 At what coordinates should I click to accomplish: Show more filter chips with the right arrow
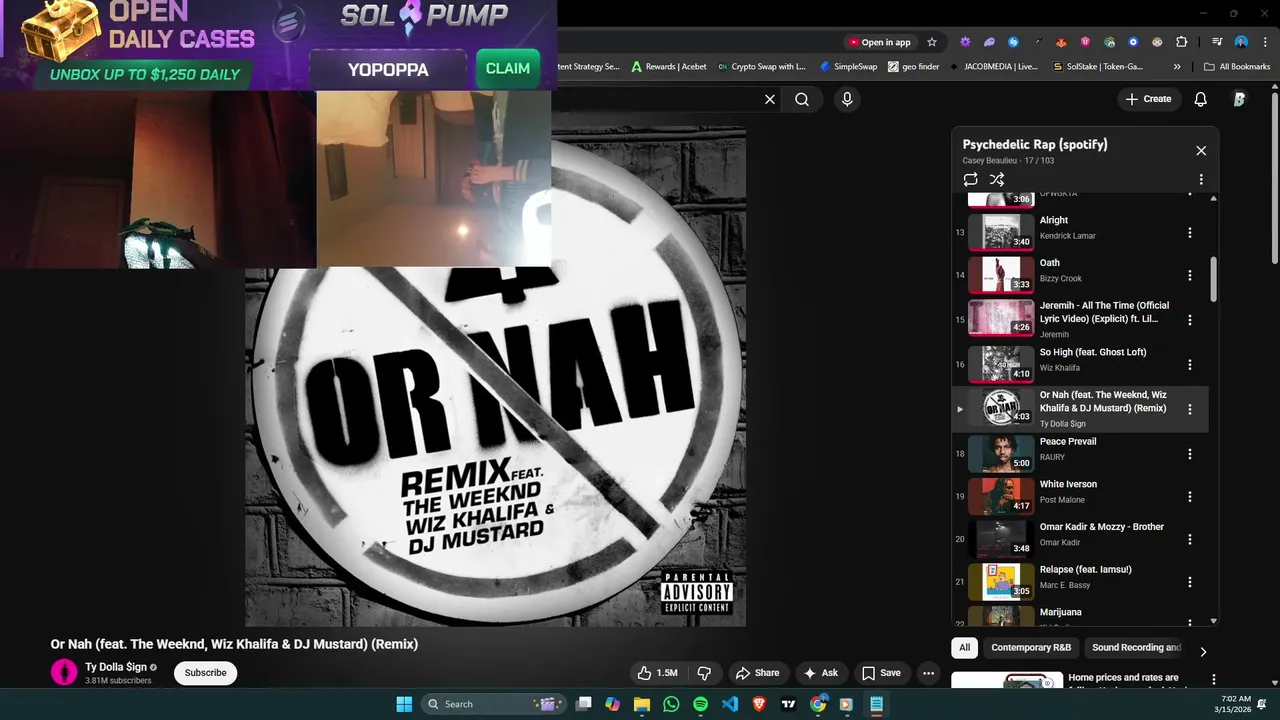pos(1203,652)
